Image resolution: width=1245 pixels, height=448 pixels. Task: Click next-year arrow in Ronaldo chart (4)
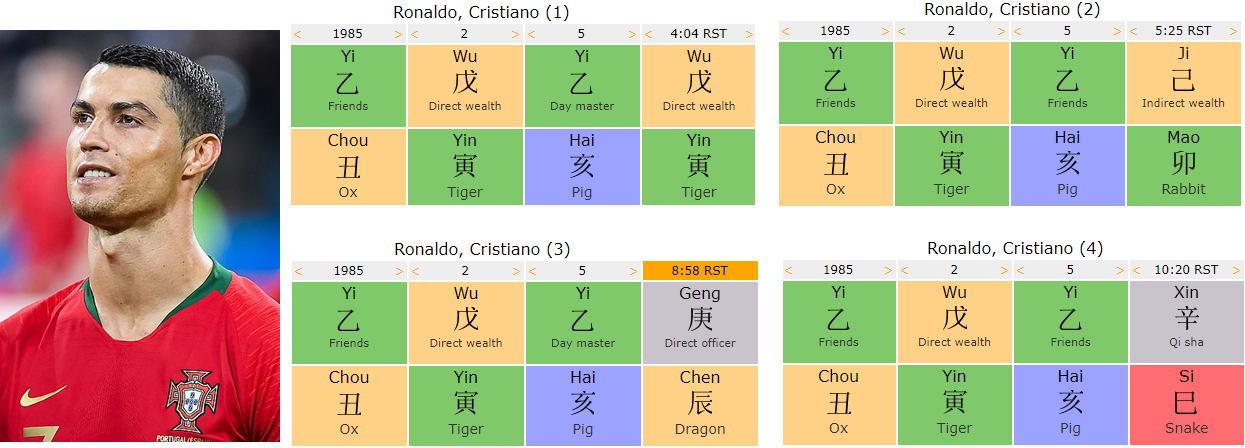coord(890,270)
